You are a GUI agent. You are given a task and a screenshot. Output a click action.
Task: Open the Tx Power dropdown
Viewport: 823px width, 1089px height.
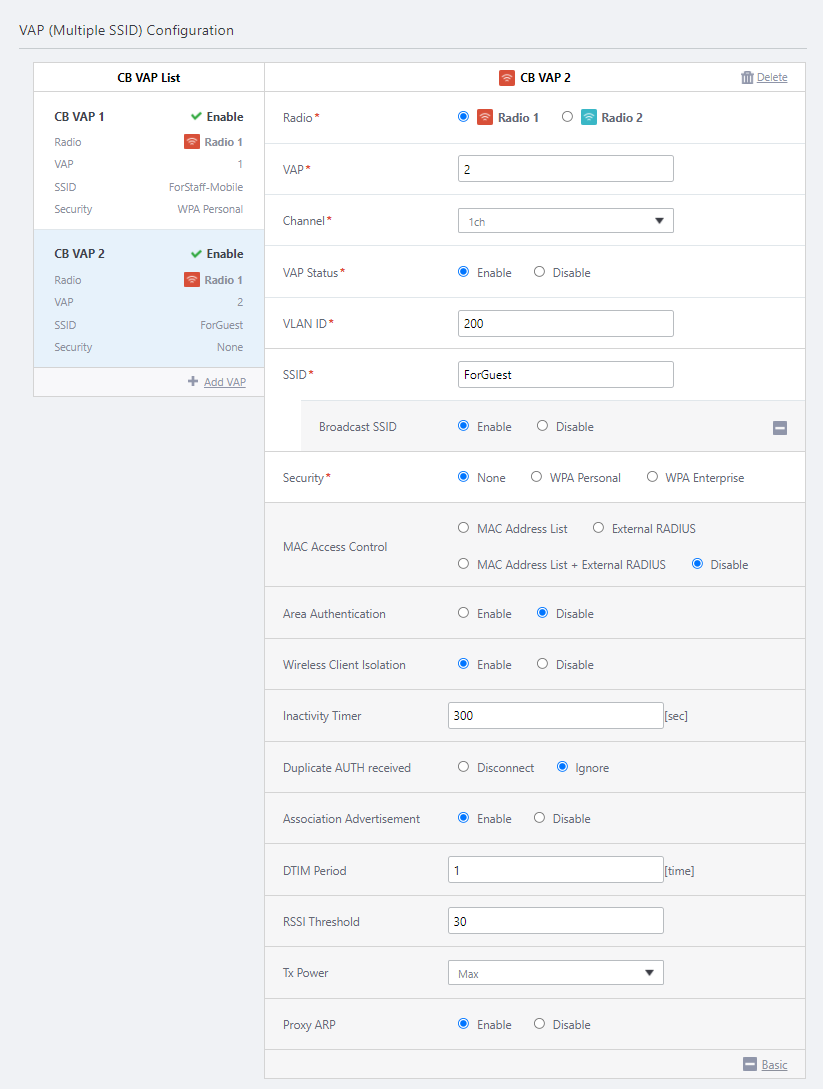tap(555, 973)
